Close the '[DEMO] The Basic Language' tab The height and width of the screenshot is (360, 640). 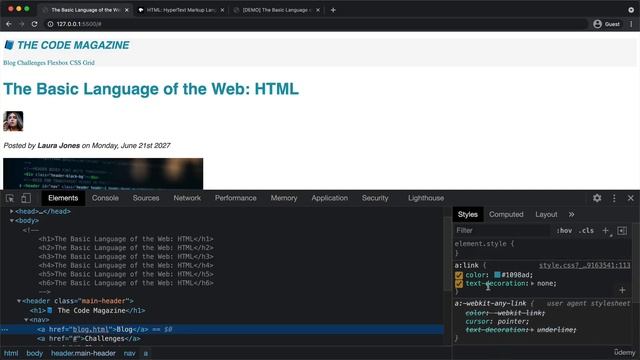coord(318,10)
